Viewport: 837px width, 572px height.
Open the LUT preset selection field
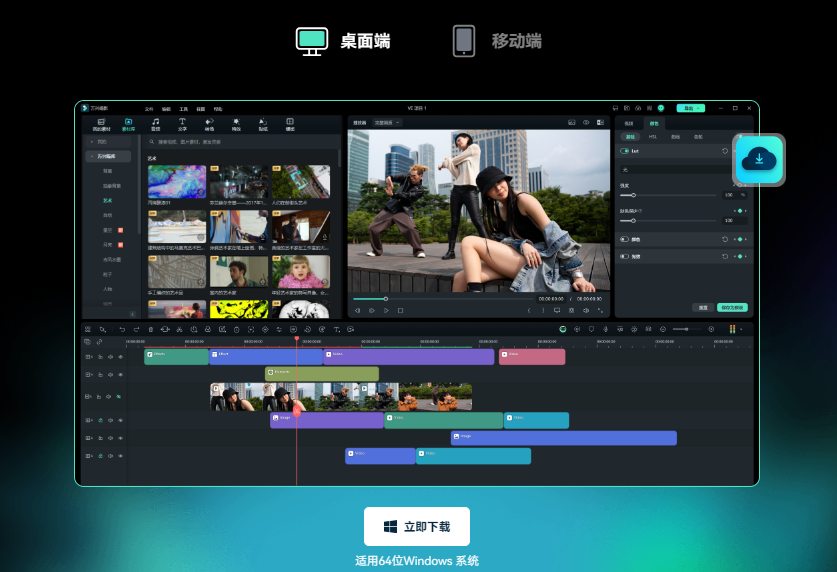[x=677, y=170]
